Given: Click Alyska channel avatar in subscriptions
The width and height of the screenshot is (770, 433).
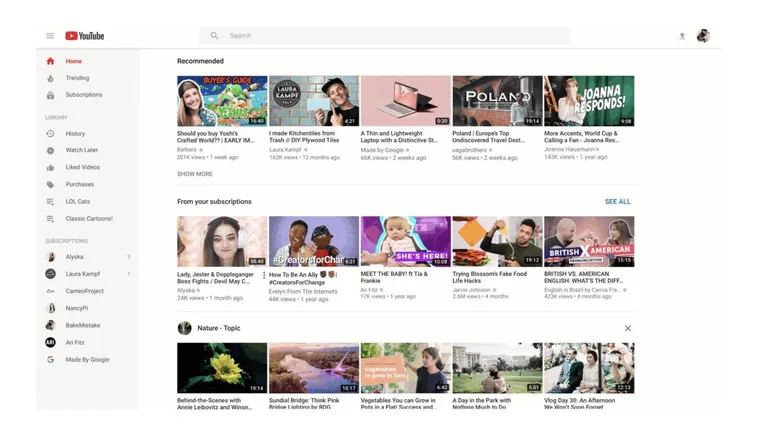Looking at the screenshot, I should coord(50,257).
